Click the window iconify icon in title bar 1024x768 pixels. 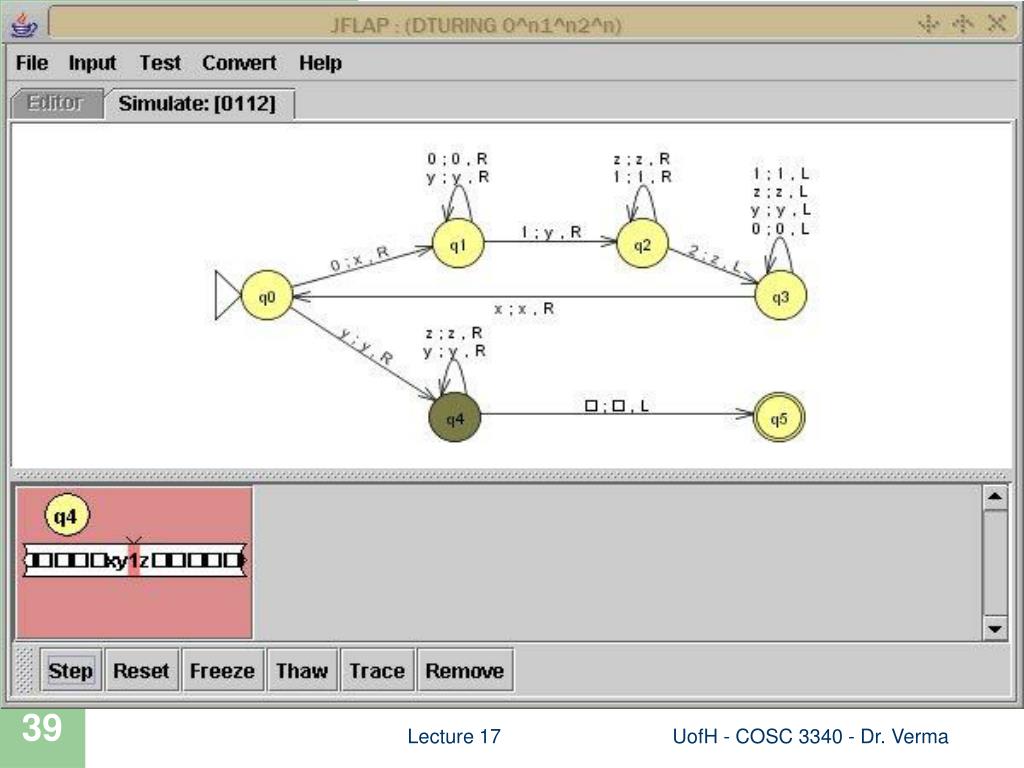pyautogui.click(x=929, y=25)
